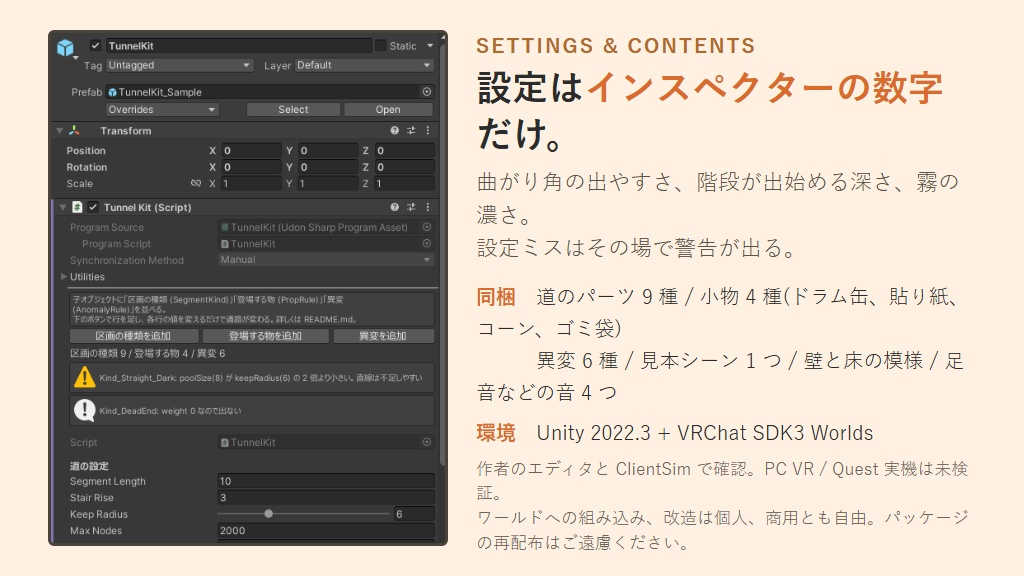Click the Keep Radius slider handle
Image resolution: width=1024 pixels, height=576 pixels.
268,514
